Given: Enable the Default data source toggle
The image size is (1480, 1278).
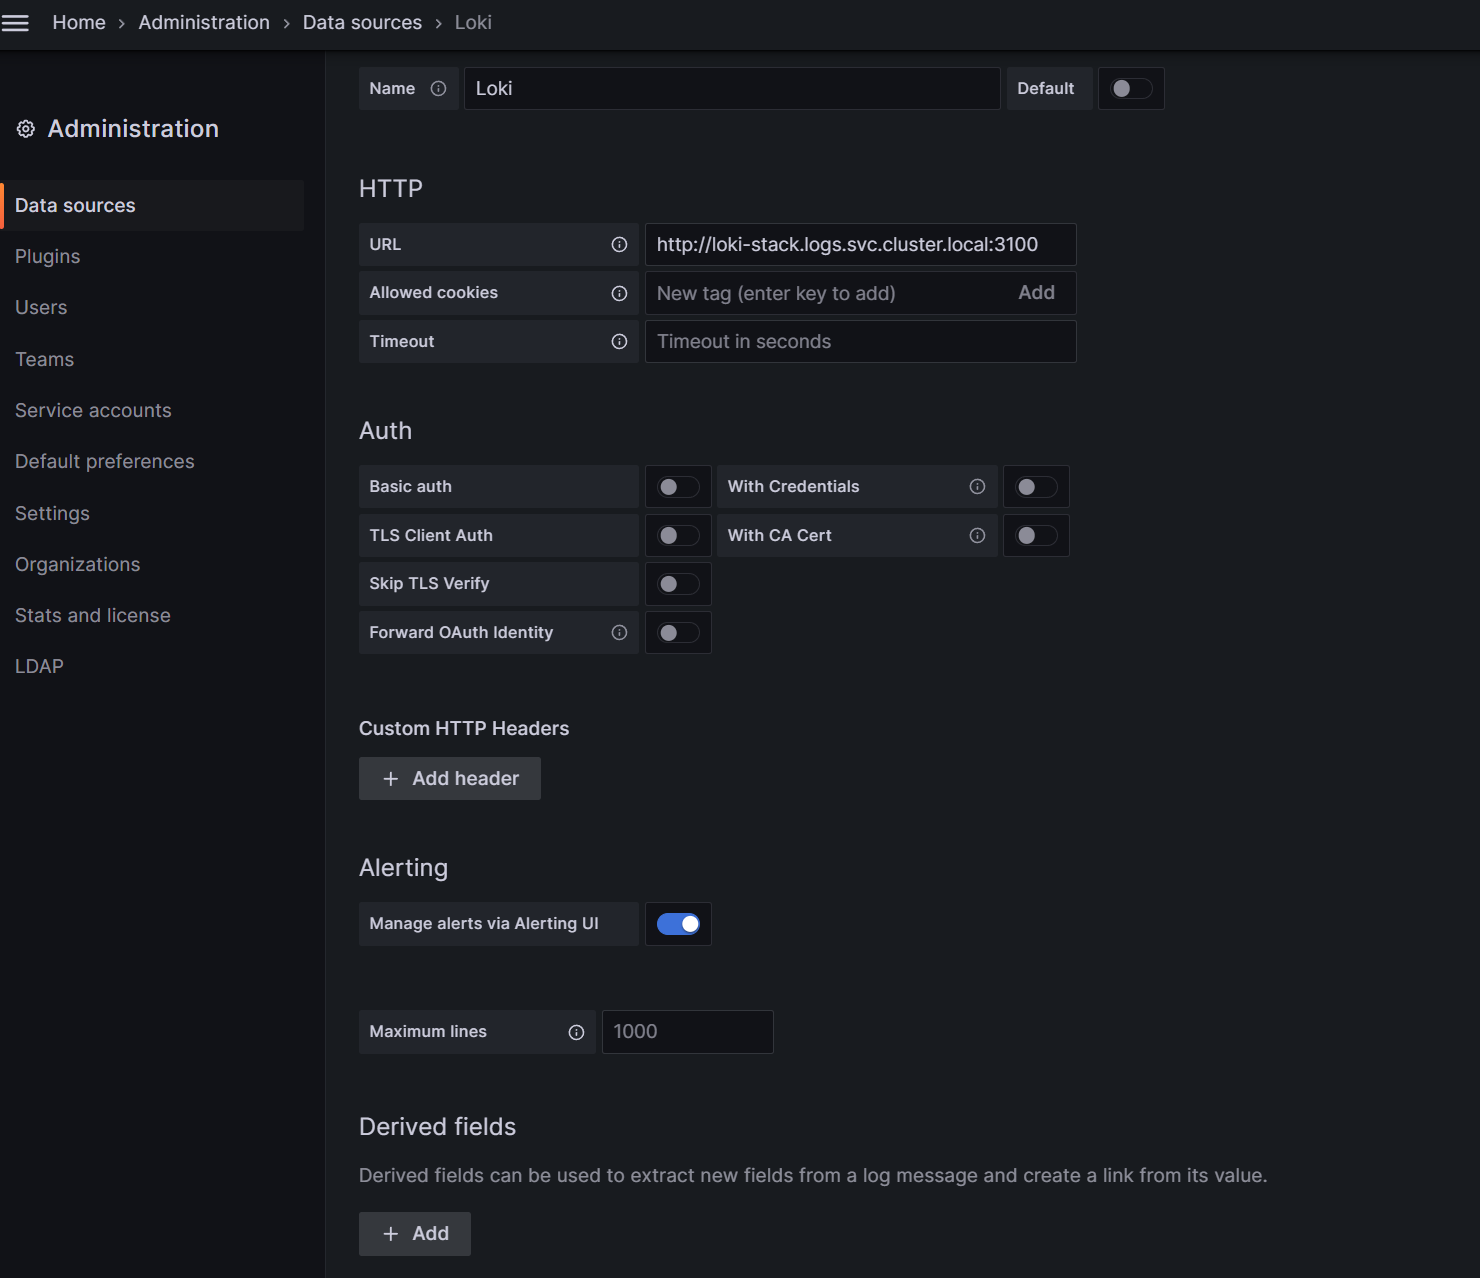Looking at the screenshot, I should (1131, 89).
